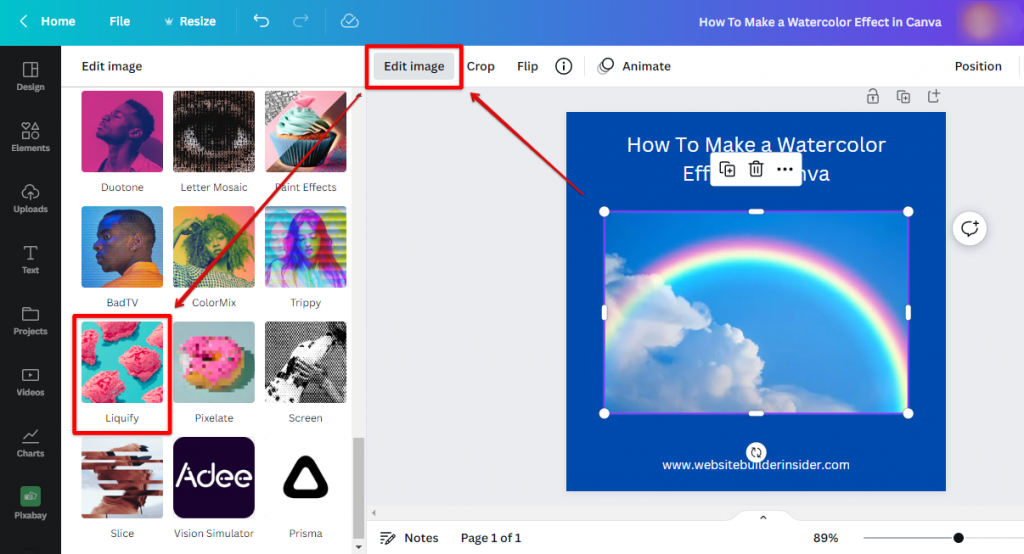Open the Pixabay sidebar app
The image size is (1024, 554).
[x=30, y=502]
